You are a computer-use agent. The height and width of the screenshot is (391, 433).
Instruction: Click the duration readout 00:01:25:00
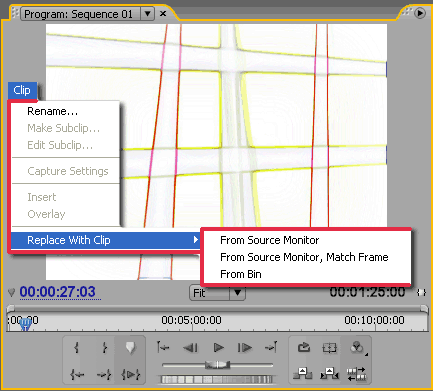click(x=367, y=292)
